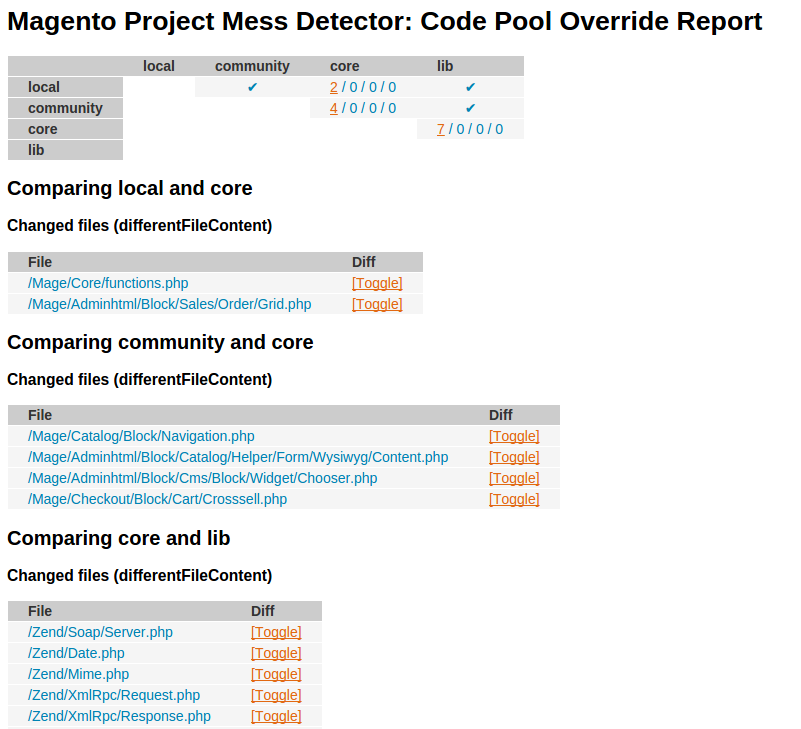Image resolution: width=801 pixels, height=729 pixels.
Task: Click the 'community' row header in matrix
Action: point(65,108)
